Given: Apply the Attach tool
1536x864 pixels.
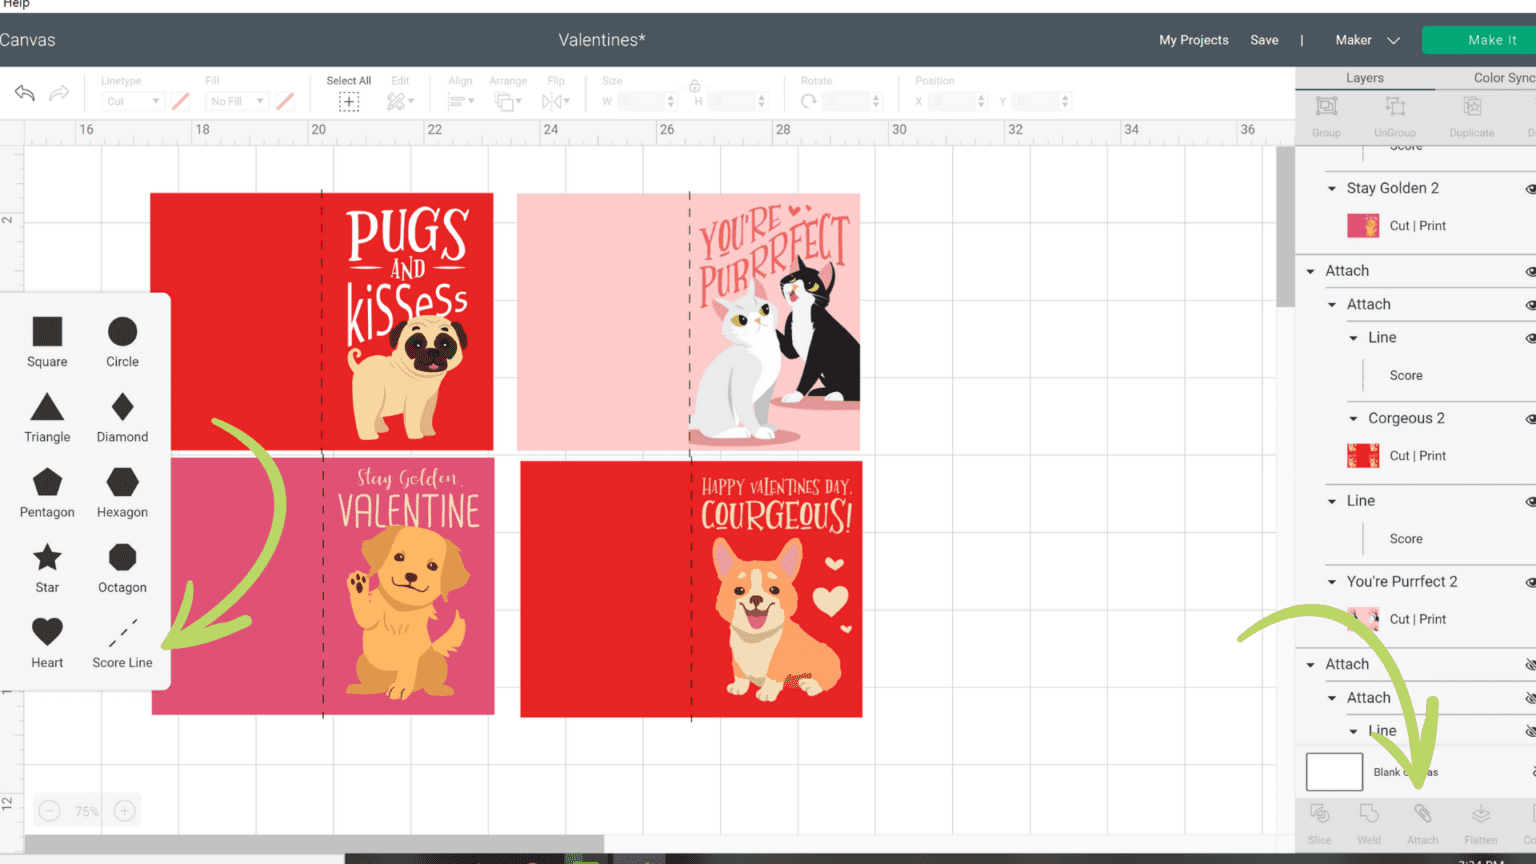Looking at the screenshot, I should pyautogui.click(x=1422, y=820).
